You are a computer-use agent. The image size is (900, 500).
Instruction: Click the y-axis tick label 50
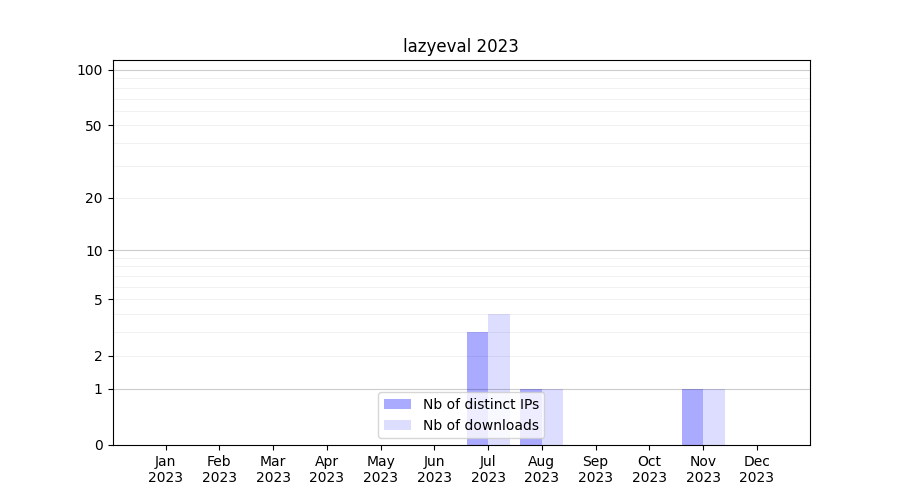94,126
